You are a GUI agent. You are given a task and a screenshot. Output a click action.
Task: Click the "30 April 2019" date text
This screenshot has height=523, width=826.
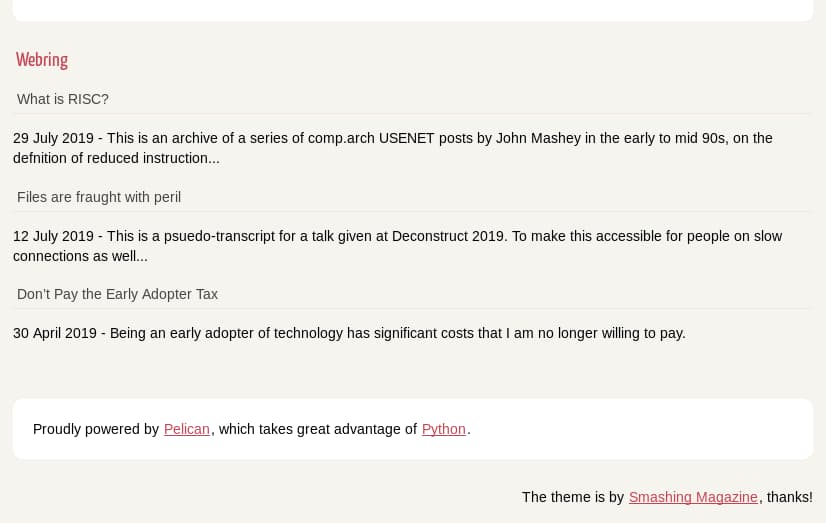coord(55,333)
